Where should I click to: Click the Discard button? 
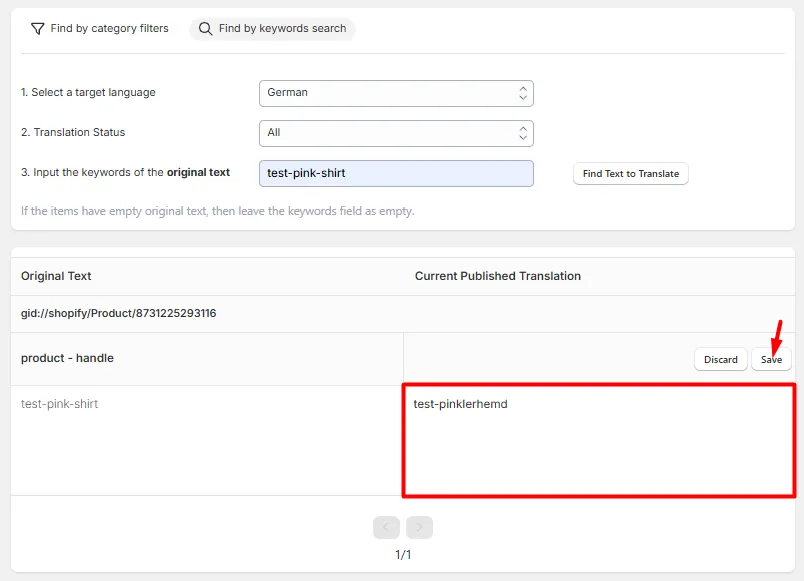click(x=720, y=359)
